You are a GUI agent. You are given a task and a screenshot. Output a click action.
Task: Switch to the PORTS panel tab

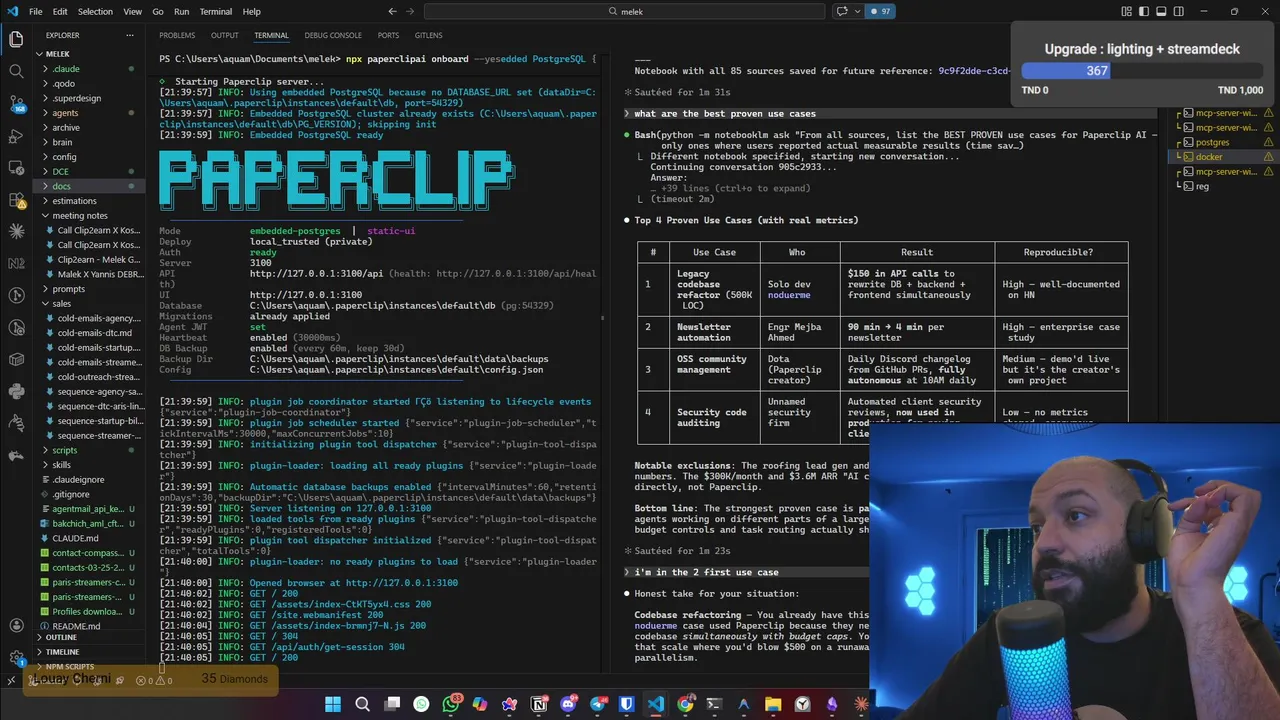pos(388,36)
